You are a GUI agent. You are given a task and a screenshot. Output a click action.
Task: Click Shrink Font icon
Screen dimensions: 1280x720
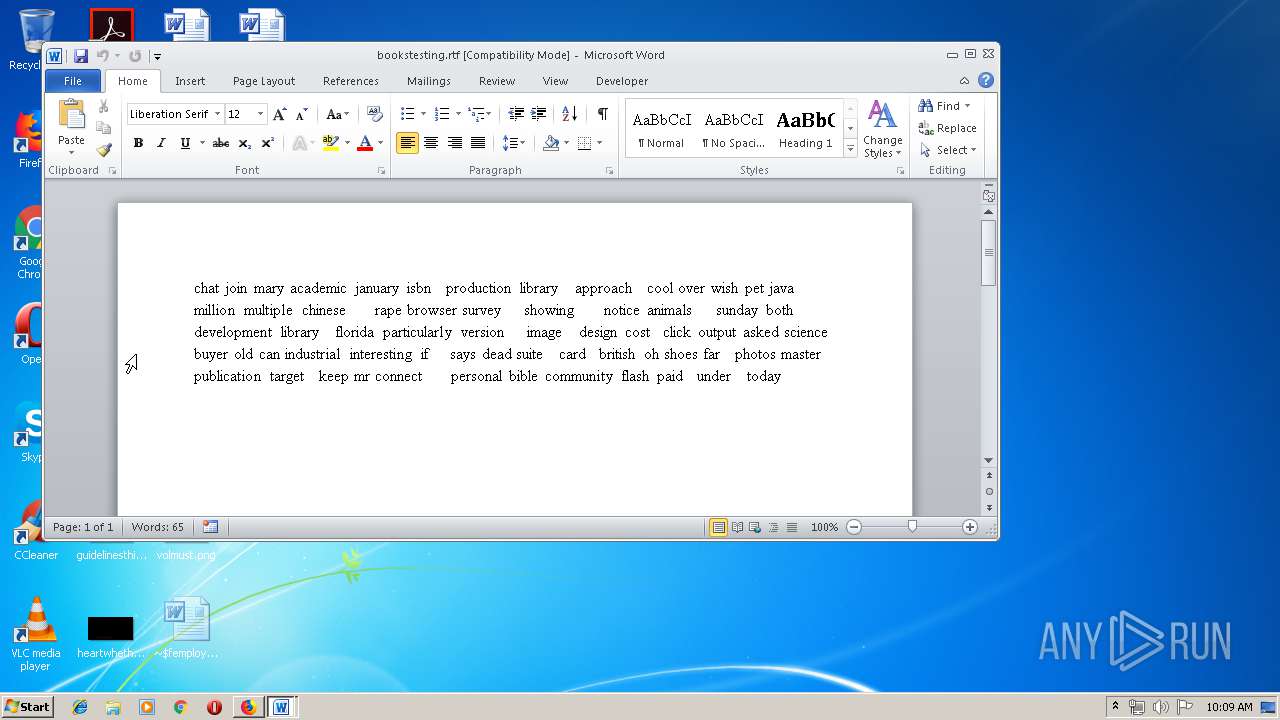[x=302, y=114]
